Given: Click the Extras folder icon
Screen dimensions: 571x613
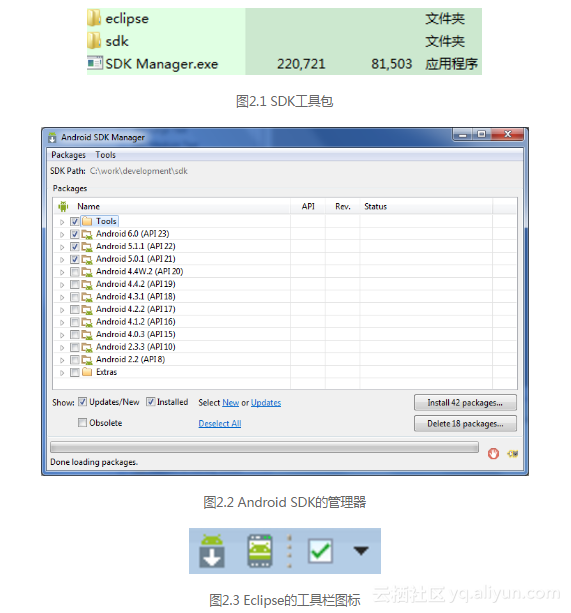Looking at the screenshot, I should click(87, 372).
